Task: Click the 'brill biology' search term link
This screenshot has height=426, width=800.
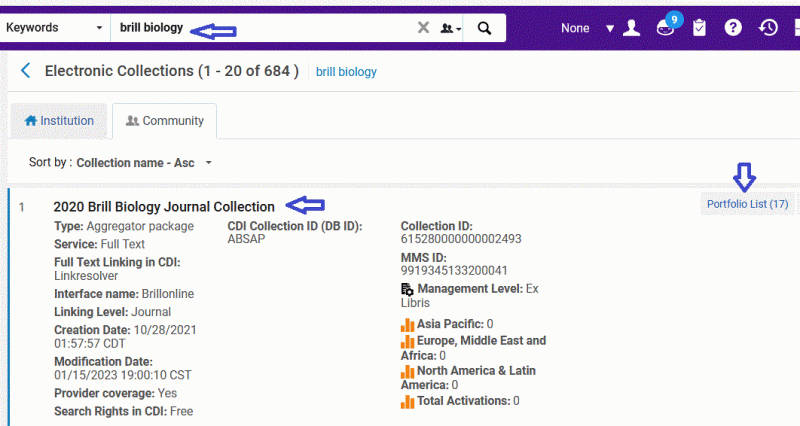Action: click(346, 72)
